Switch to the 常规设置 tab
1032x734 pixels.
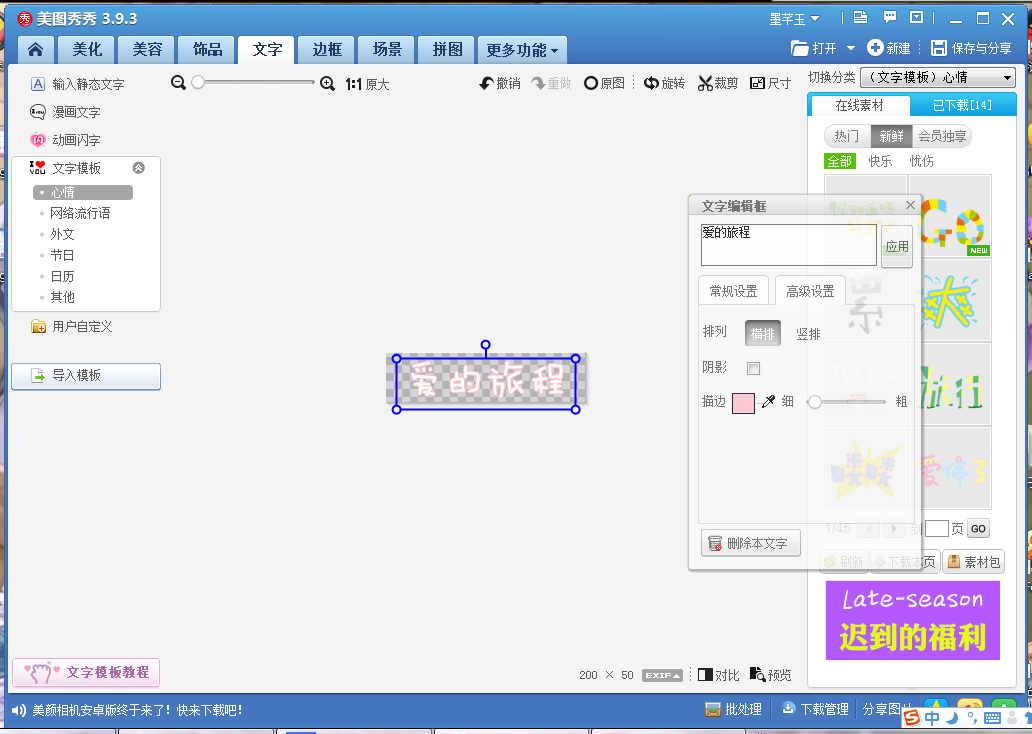[733, 291]
